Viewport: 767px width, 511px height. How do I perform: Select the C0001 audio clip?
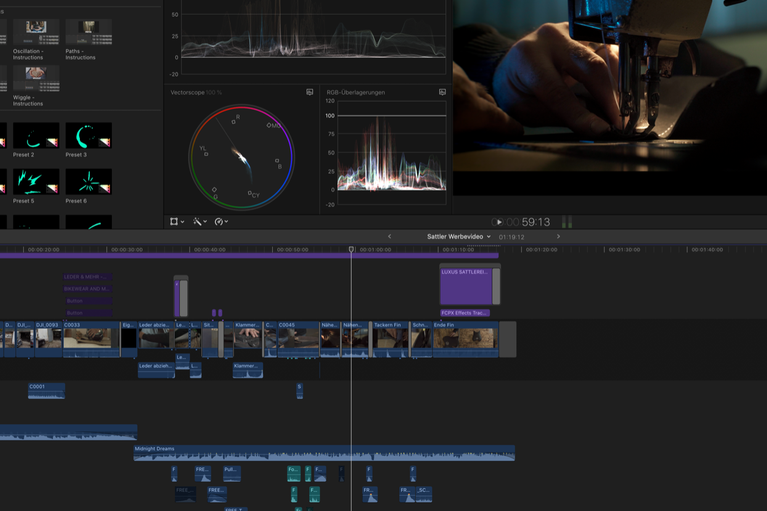(46, 391)
